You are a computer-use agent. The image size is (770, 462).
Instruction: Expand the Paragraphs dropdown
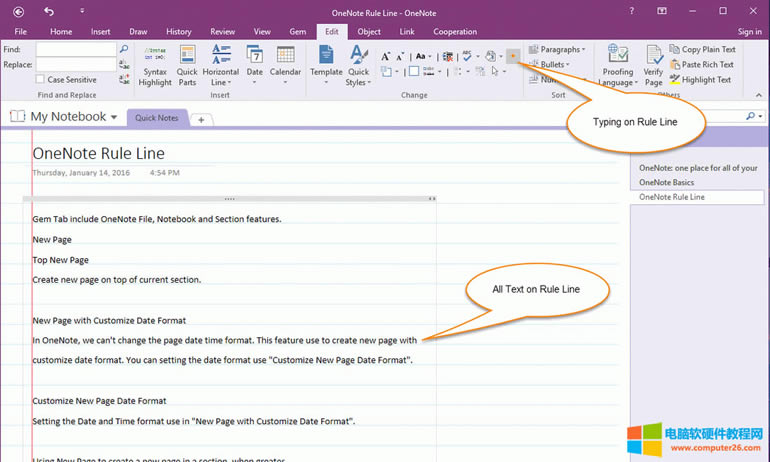(556, 49)
